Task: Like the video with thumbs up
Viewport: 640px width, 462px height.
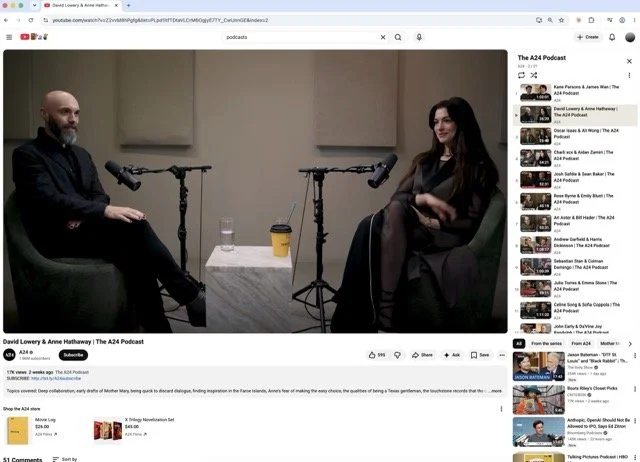Action: point(377,355)
